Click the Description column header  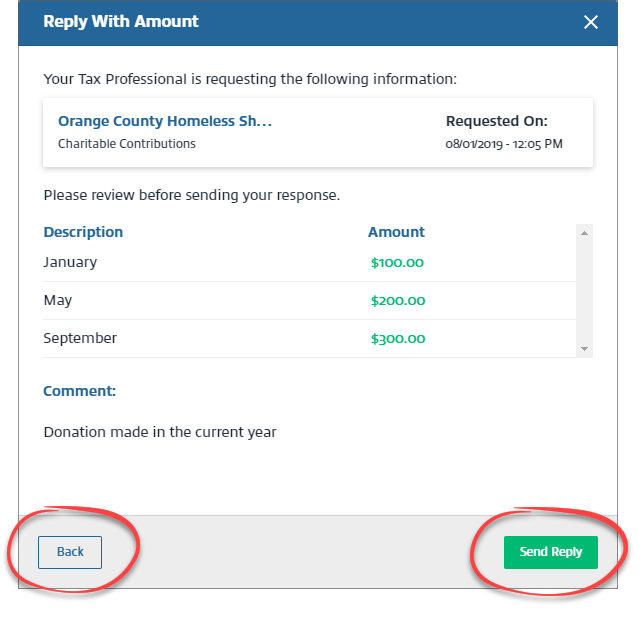(x=83, y=232)
